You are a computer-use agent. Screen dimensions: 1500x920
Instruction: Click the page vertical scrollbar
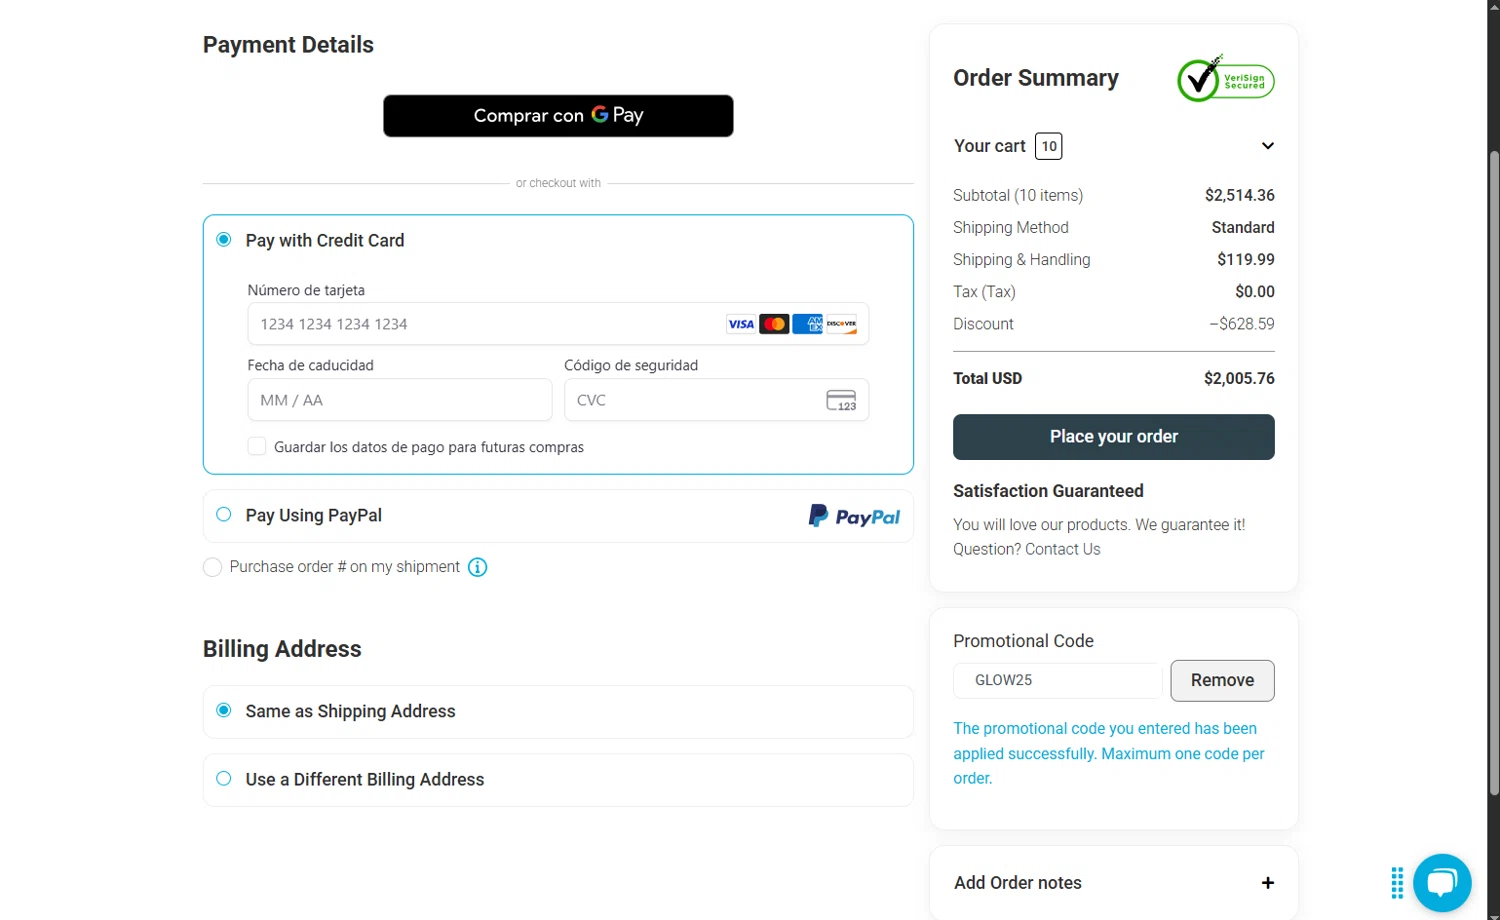(1494, 470)
